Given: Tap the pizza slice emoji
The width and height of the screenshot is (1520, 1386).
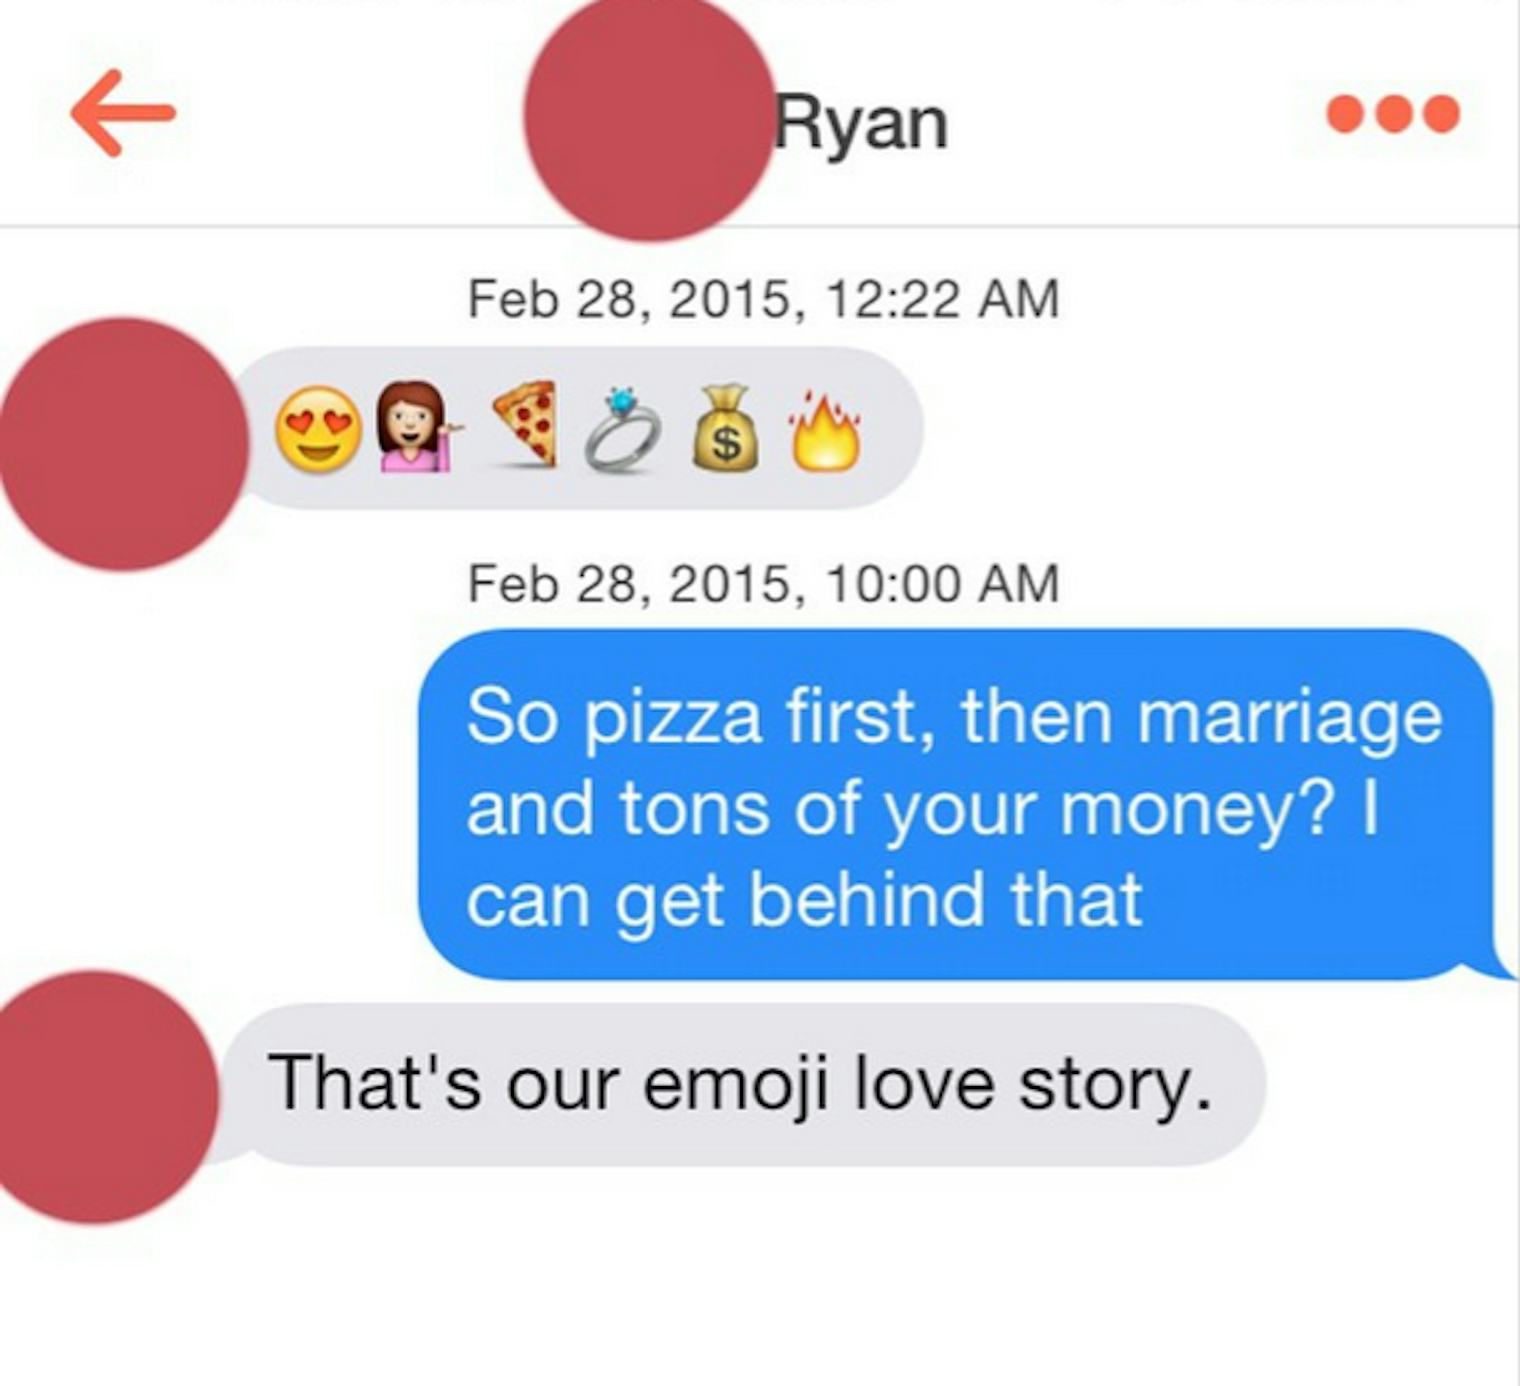Looking at the screenshot, I should click(x=526, y=423).
